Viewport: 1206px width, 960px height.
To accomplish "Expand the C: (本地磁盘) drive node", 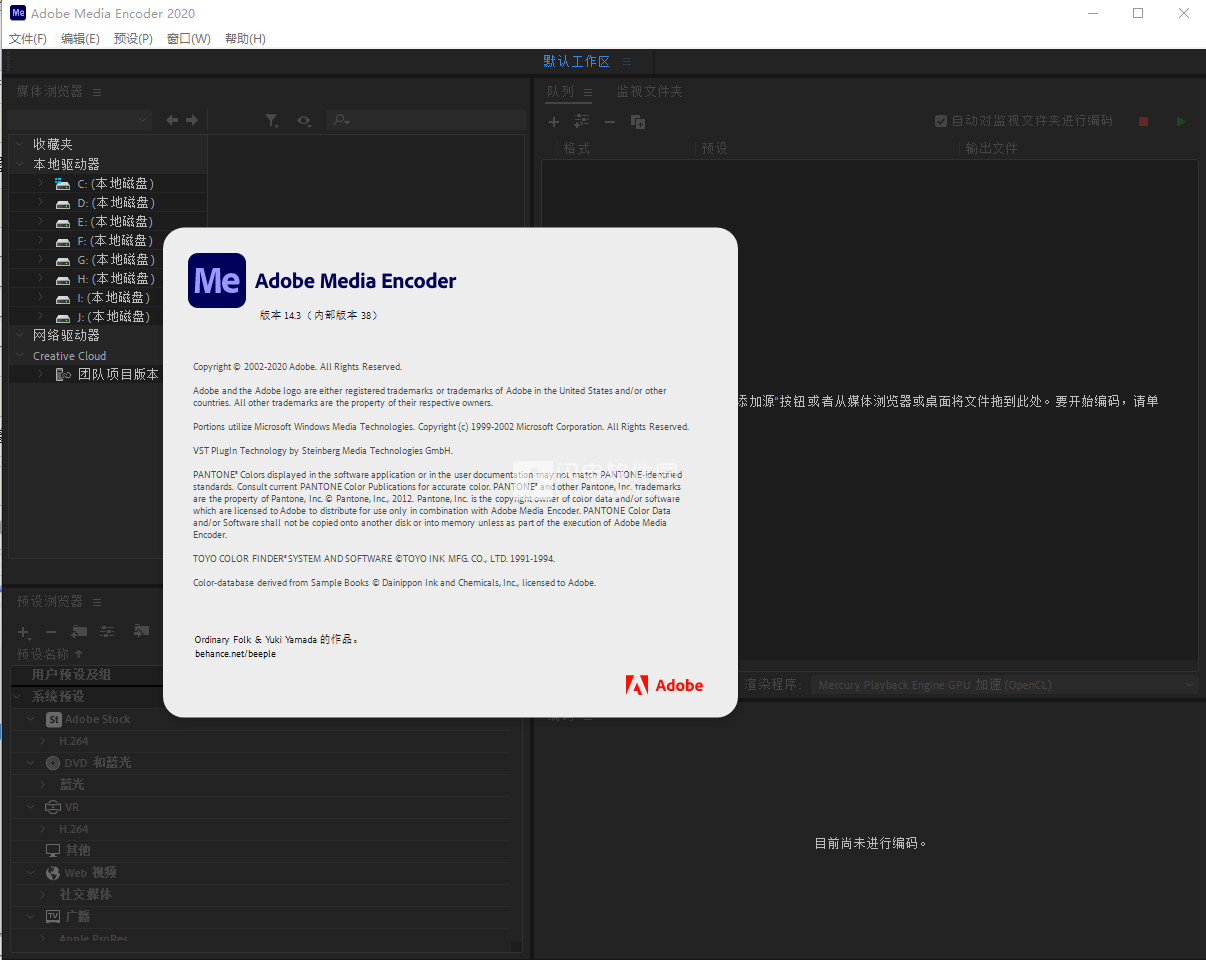I will 40,184.
